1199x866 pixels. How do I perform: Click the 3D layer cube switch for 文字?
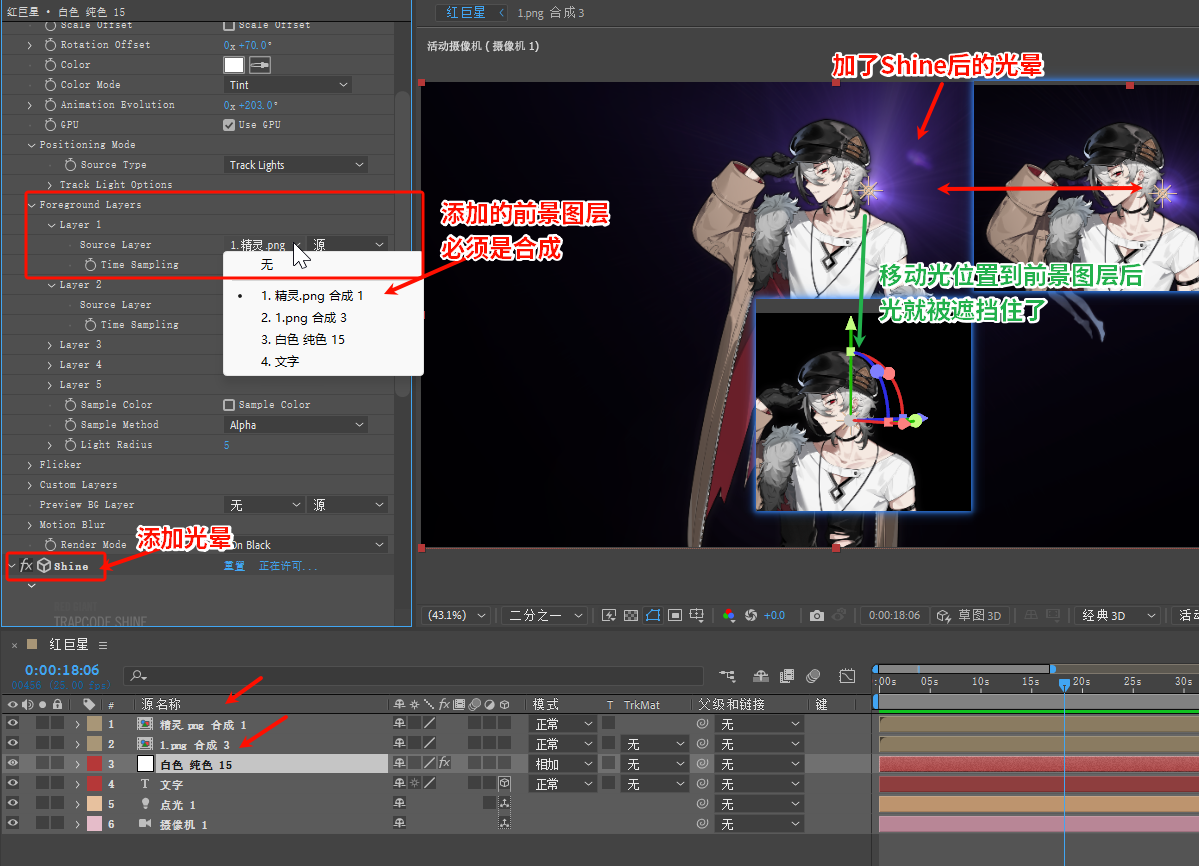tap(504, 783)
